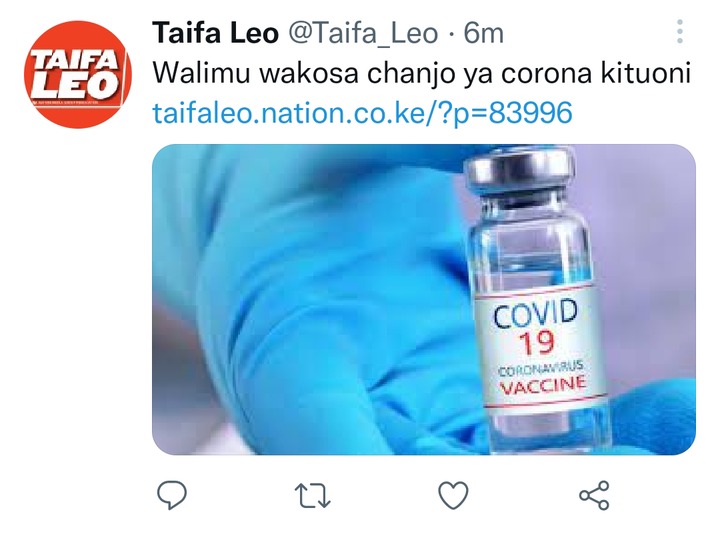Open the 6m timestamp permalink
This screenshot has height=534, width=720.
tap(484, 33)
